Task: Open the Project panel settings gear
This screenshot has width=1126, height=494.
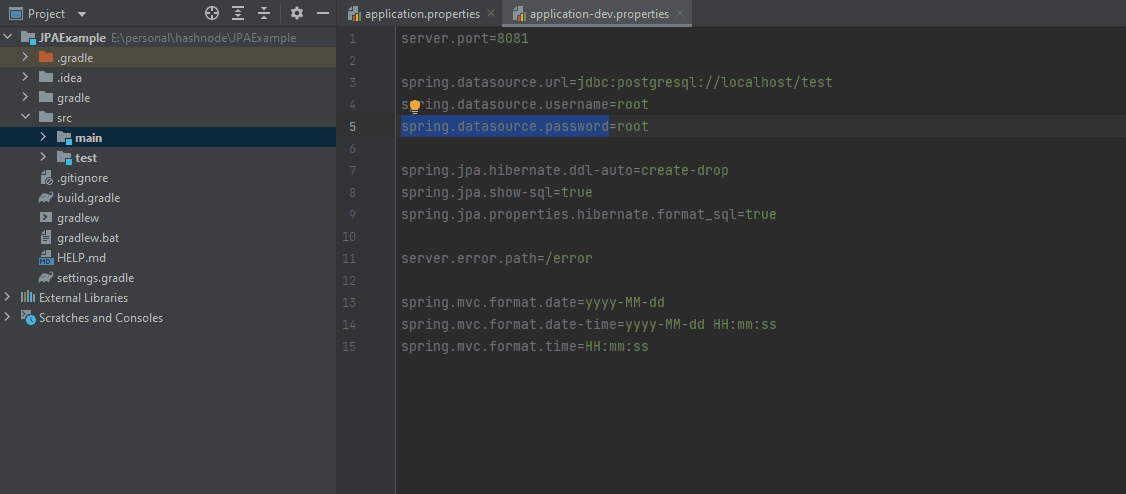Action: [x=296, y=13]
